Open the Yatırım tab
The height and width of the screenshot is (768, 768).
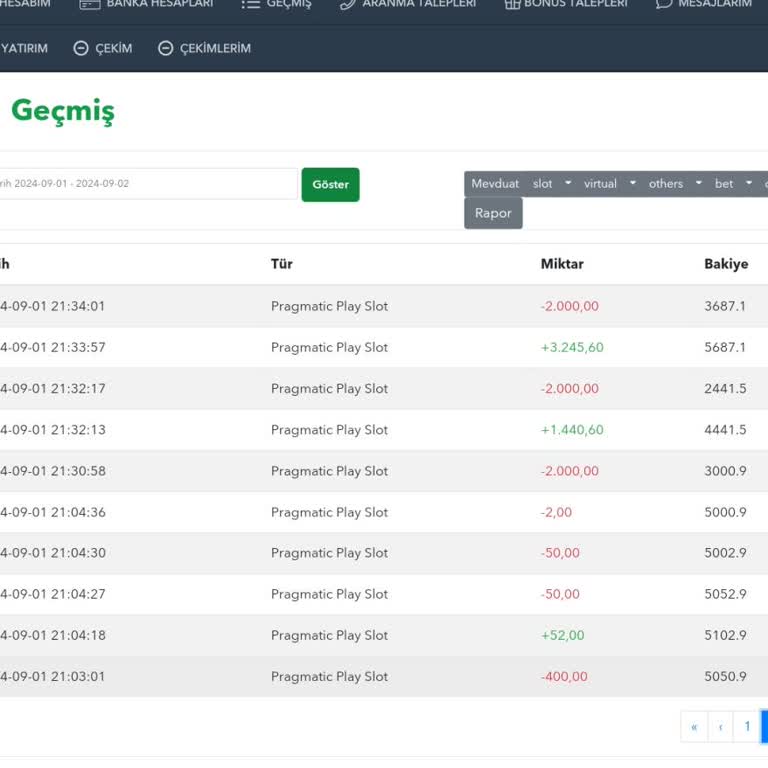24,48
